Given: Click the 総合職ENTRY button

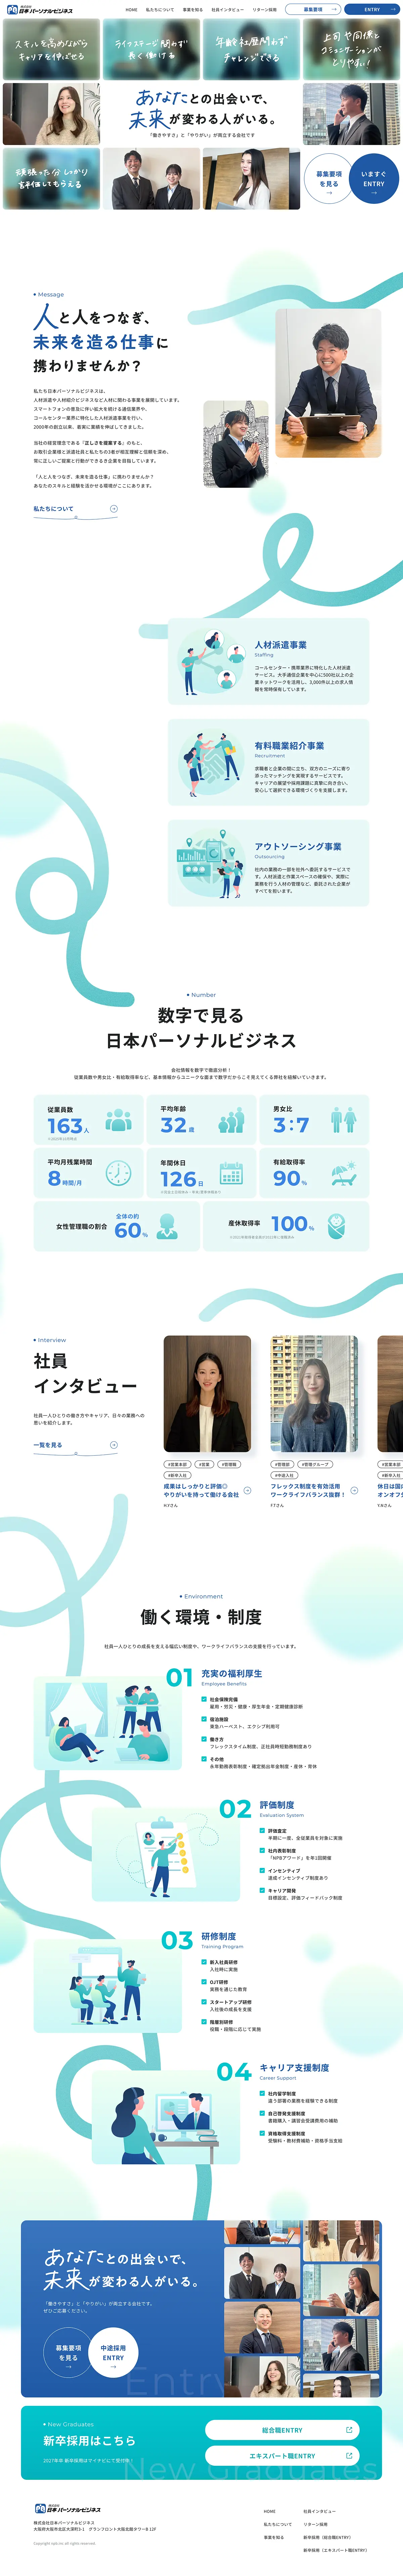Looking at the screenshot, I should tap(282, 2429).
